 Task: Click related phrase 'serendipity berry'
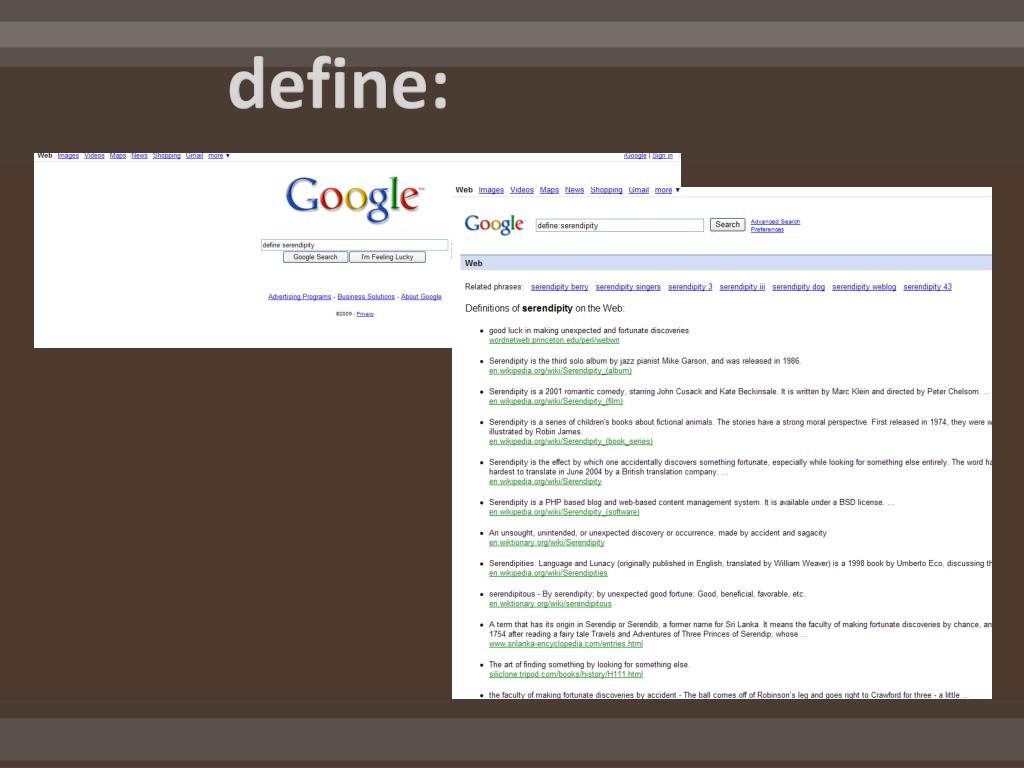click(x=560, y=287)
